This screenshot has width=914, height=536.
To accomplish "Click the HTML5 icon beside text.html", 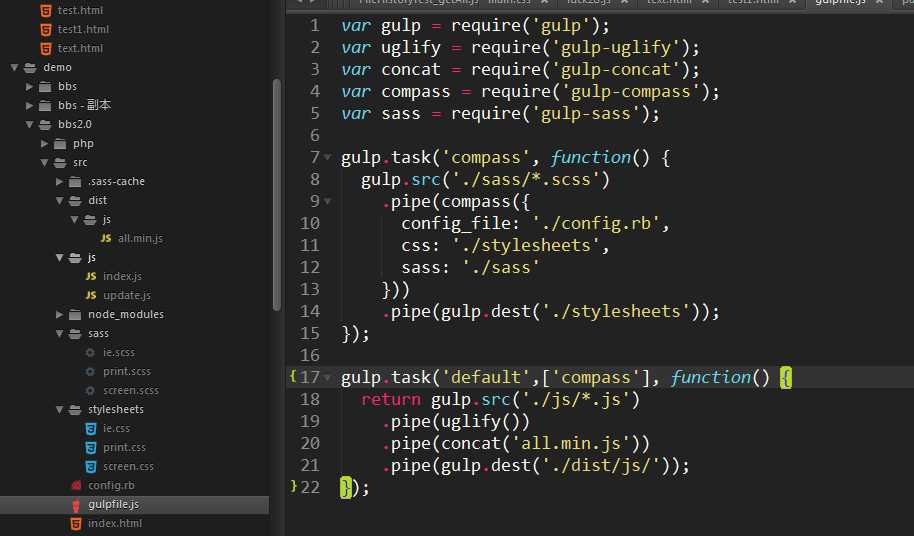I will coord(45,48).
